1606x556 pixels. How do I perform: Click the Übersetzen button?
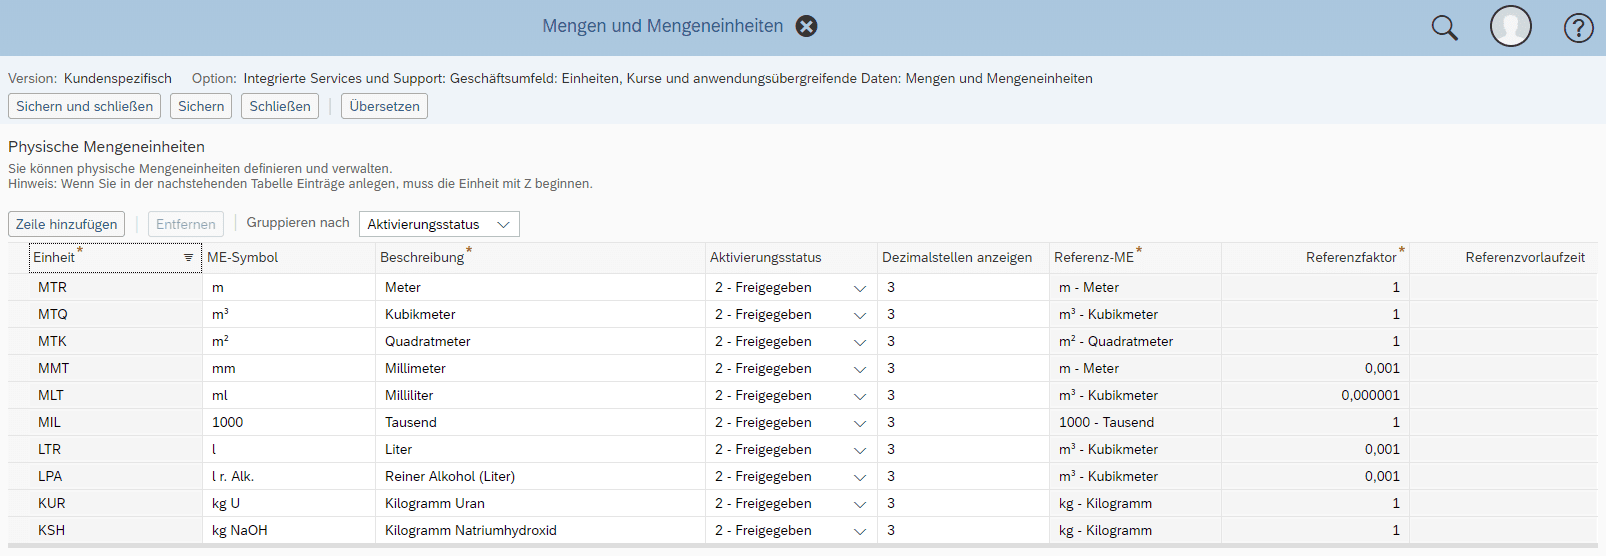[x=384, y=106]
